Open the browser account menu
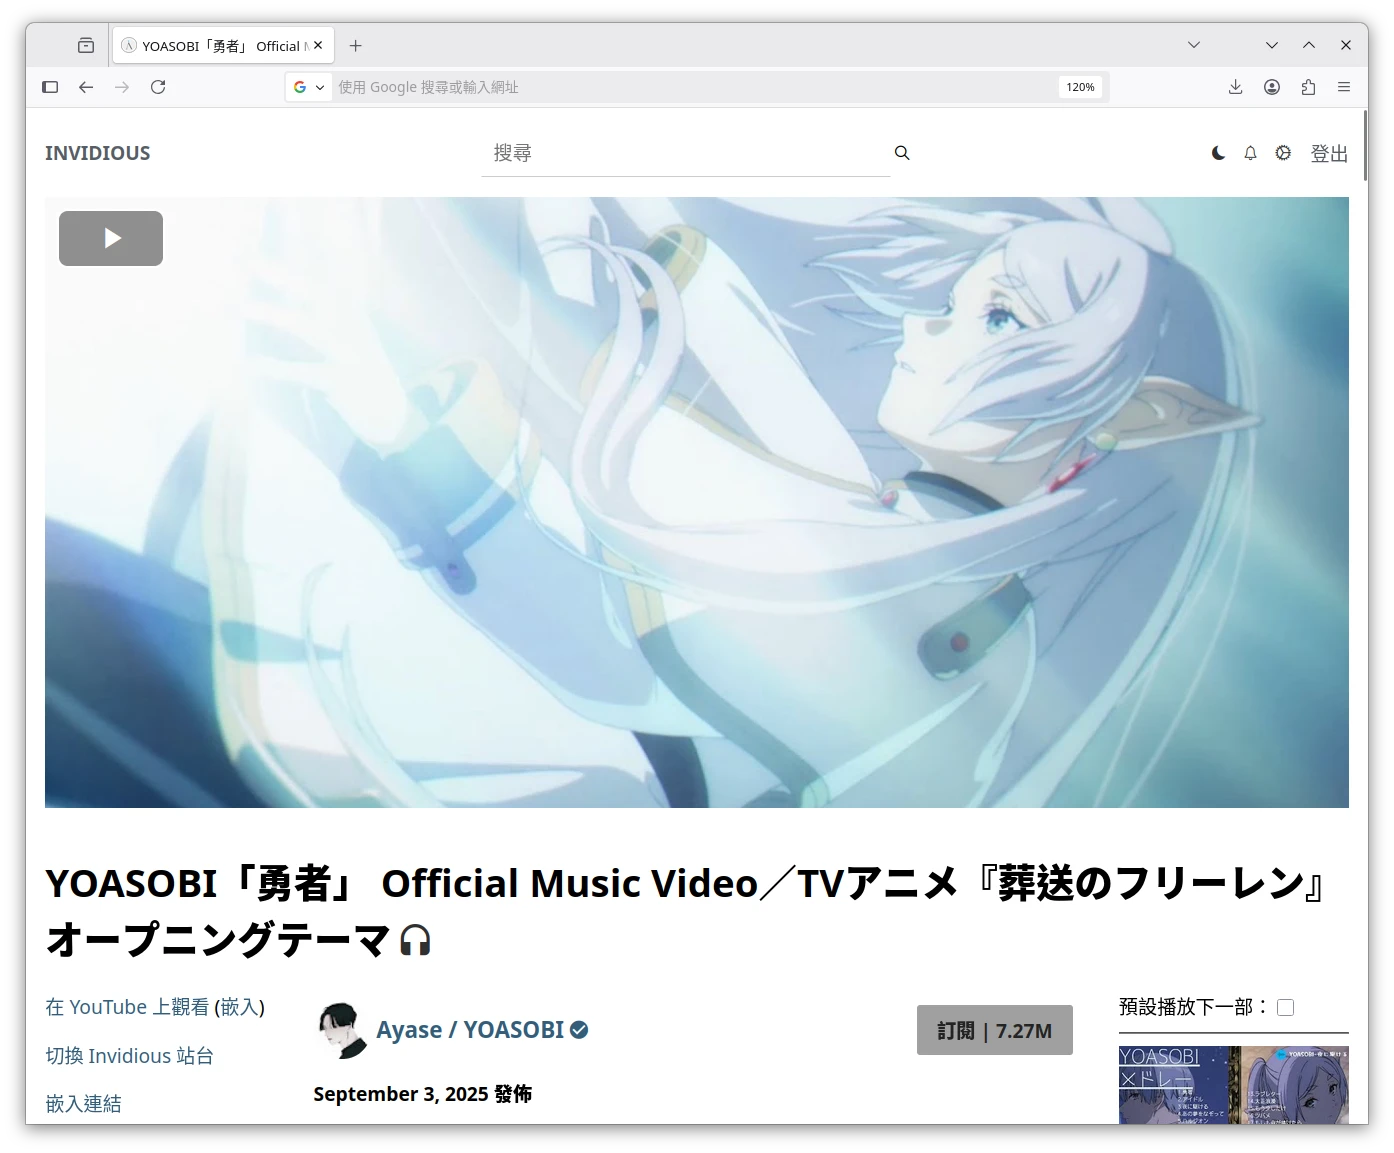Viewport: 1394px width, 1153px height. pyautogui.click(x=1272, y=87)
